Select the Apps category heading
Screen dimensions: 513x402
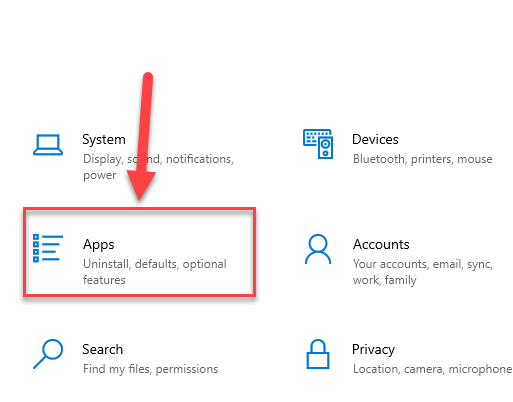tap(99, 245)
